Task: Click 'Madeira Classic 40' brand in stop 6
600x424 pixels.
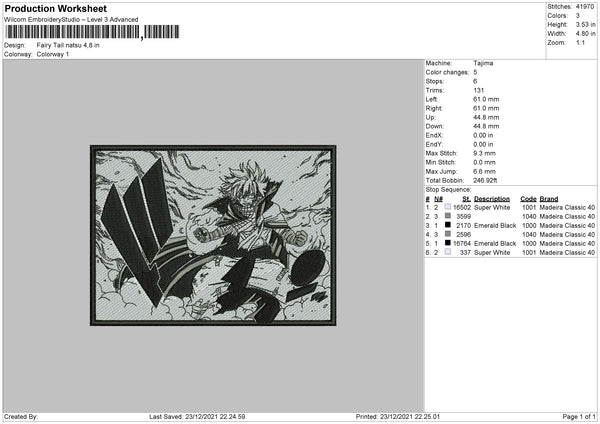Action: [567, 253]
